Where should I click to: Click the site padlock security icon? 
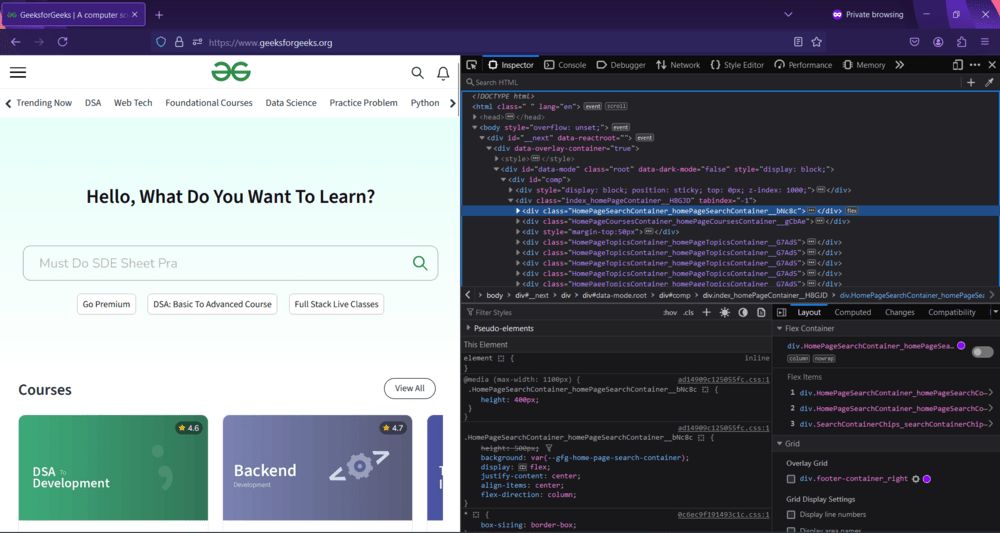tap(179, 42)
